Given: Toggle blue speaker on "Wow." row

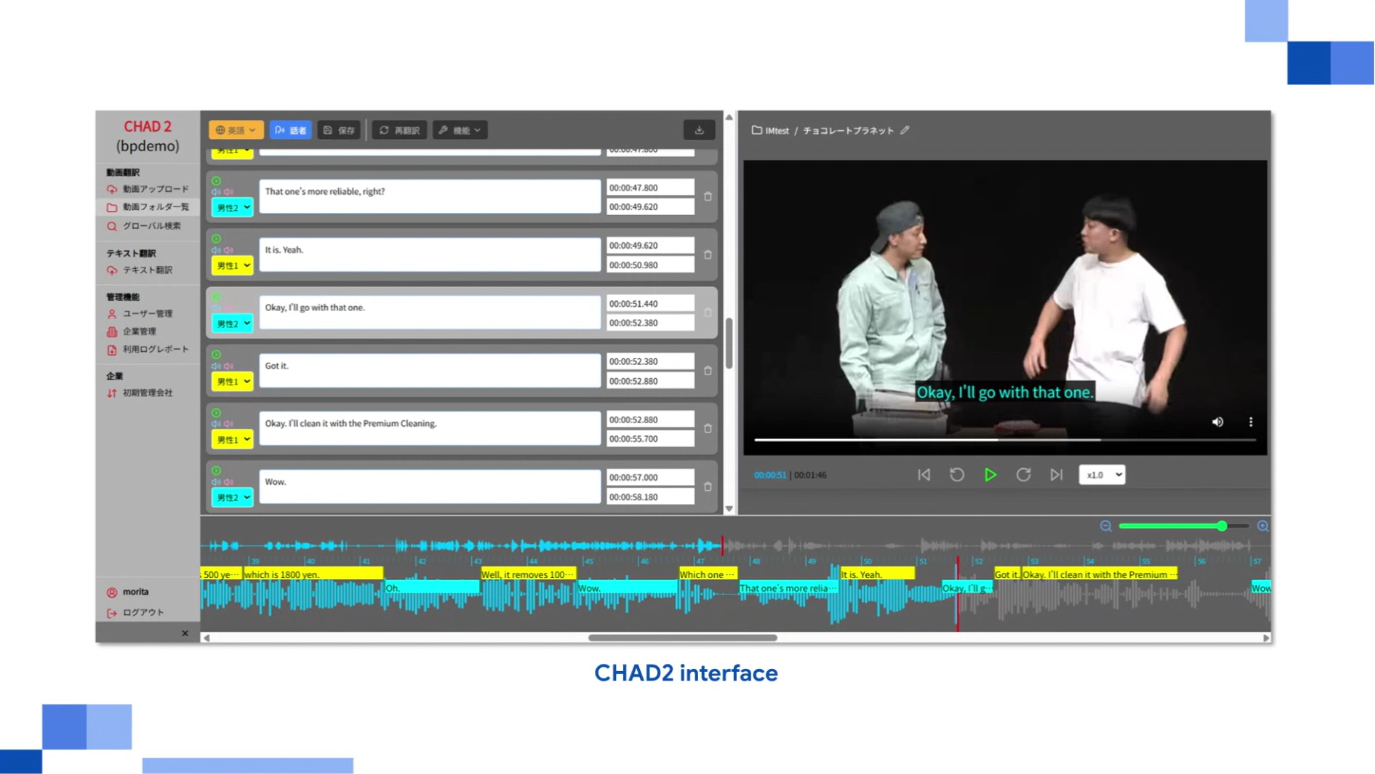Looking at the screenshot, I should pos(216,482).
